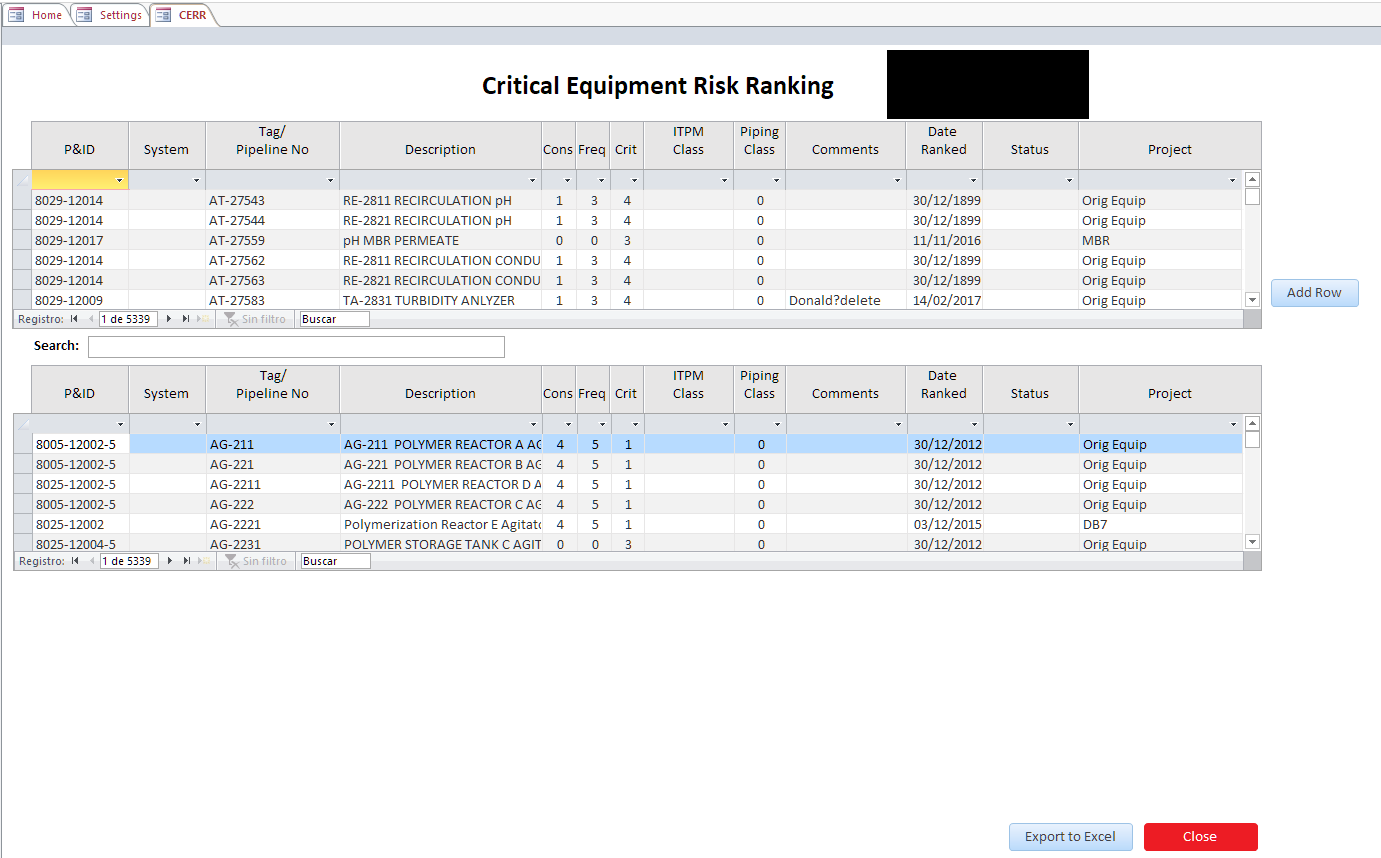Go to next record in top table
This screenshot has height=858, width=1381.
(x=169, y=319)
